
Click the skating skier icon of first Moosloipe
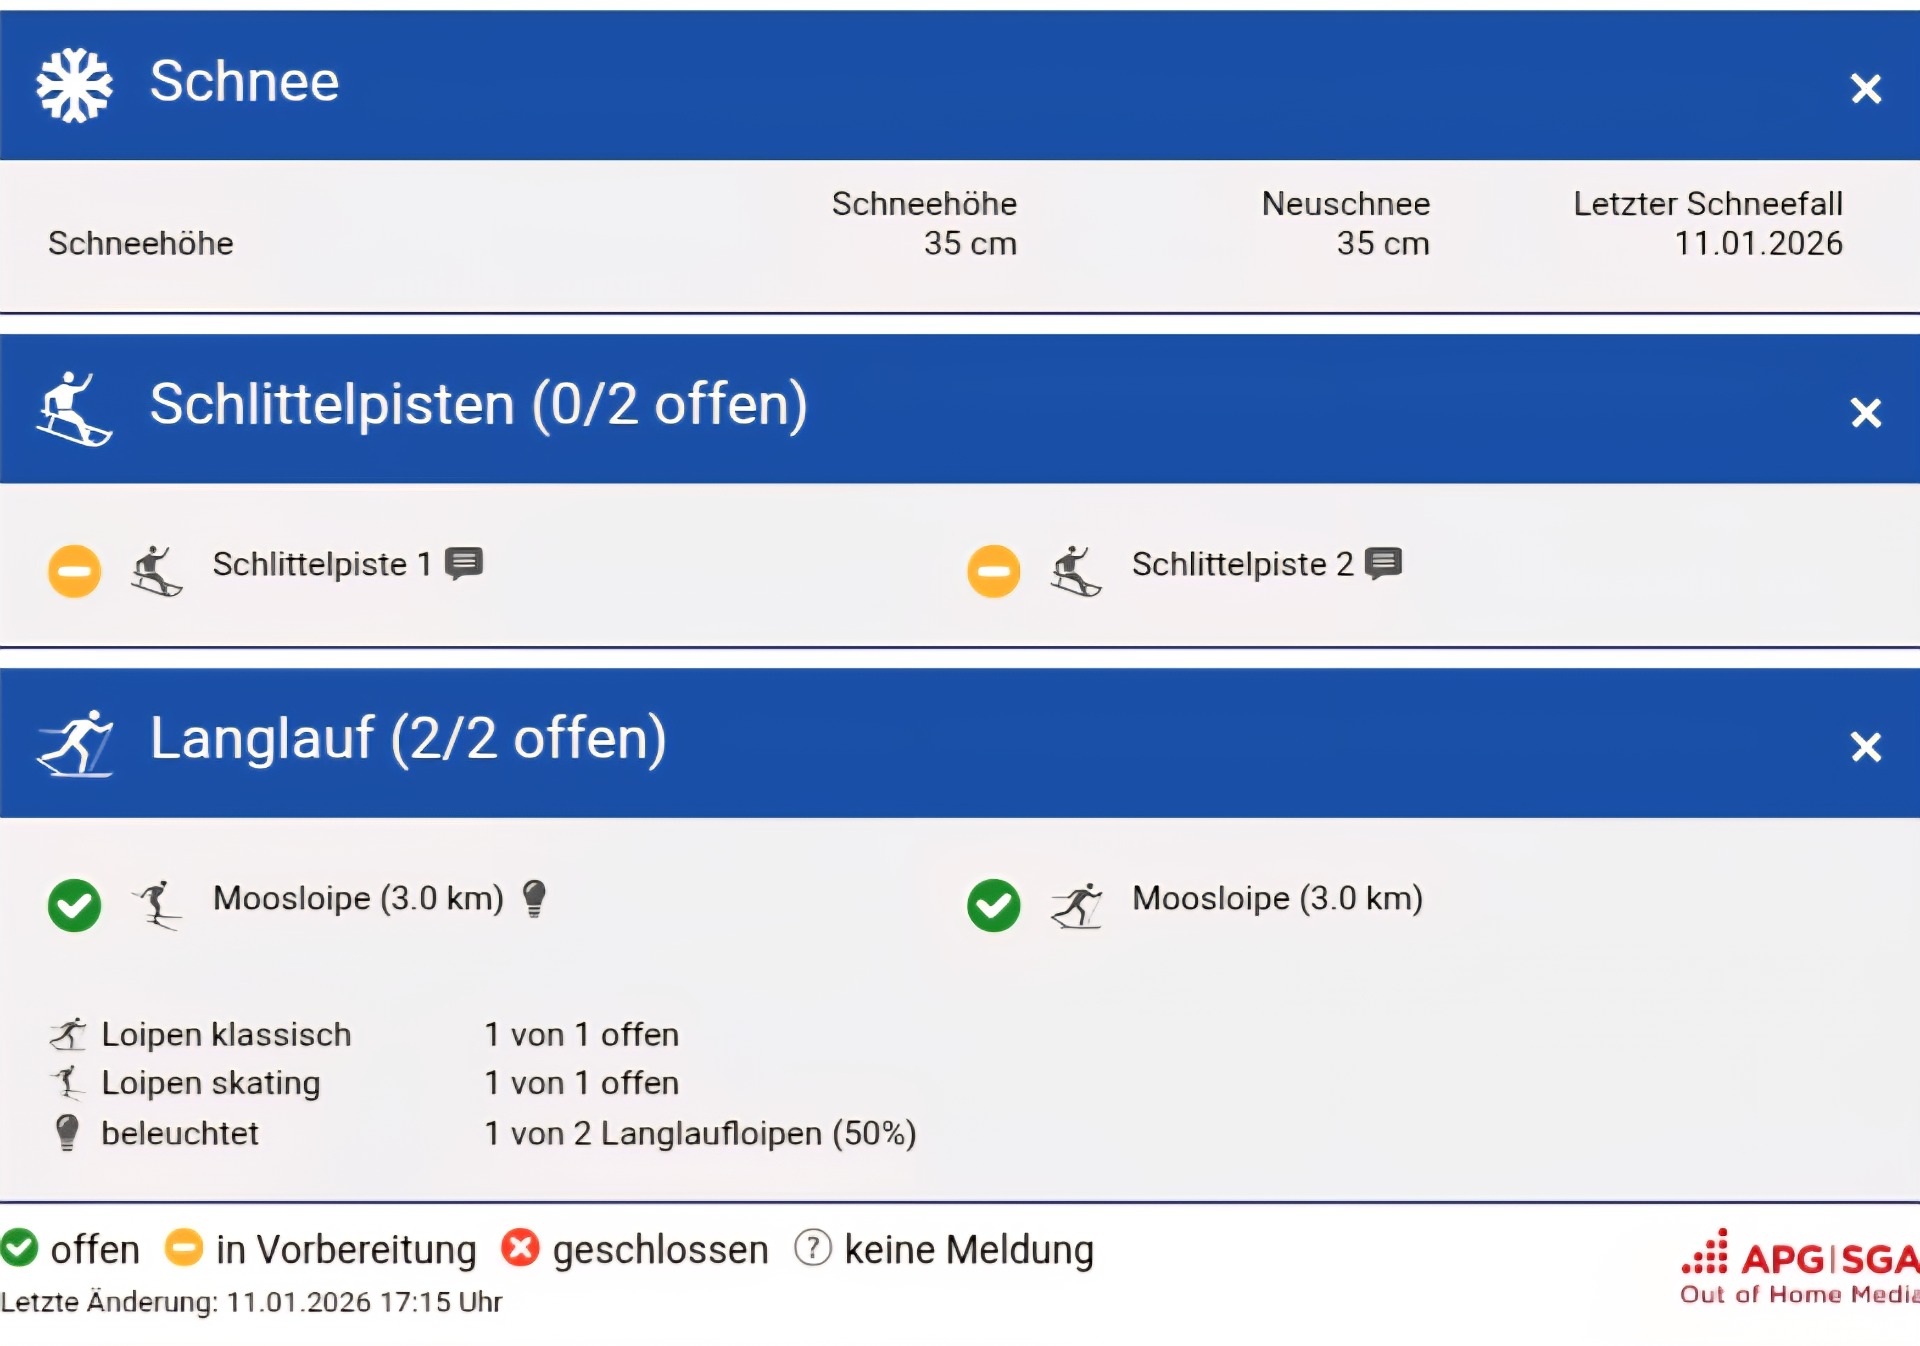[x=157, y=904]
